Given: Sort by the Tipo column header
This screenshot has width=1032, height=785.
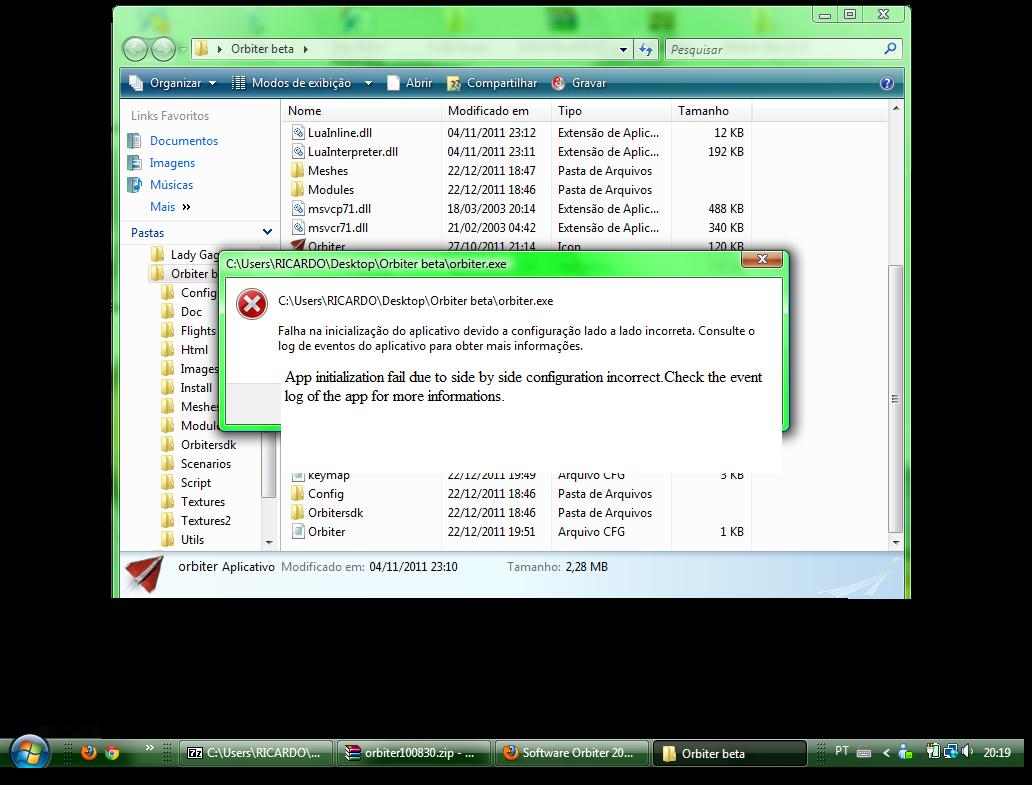Looking at the screenshot, I should click(x=611, y=111).
